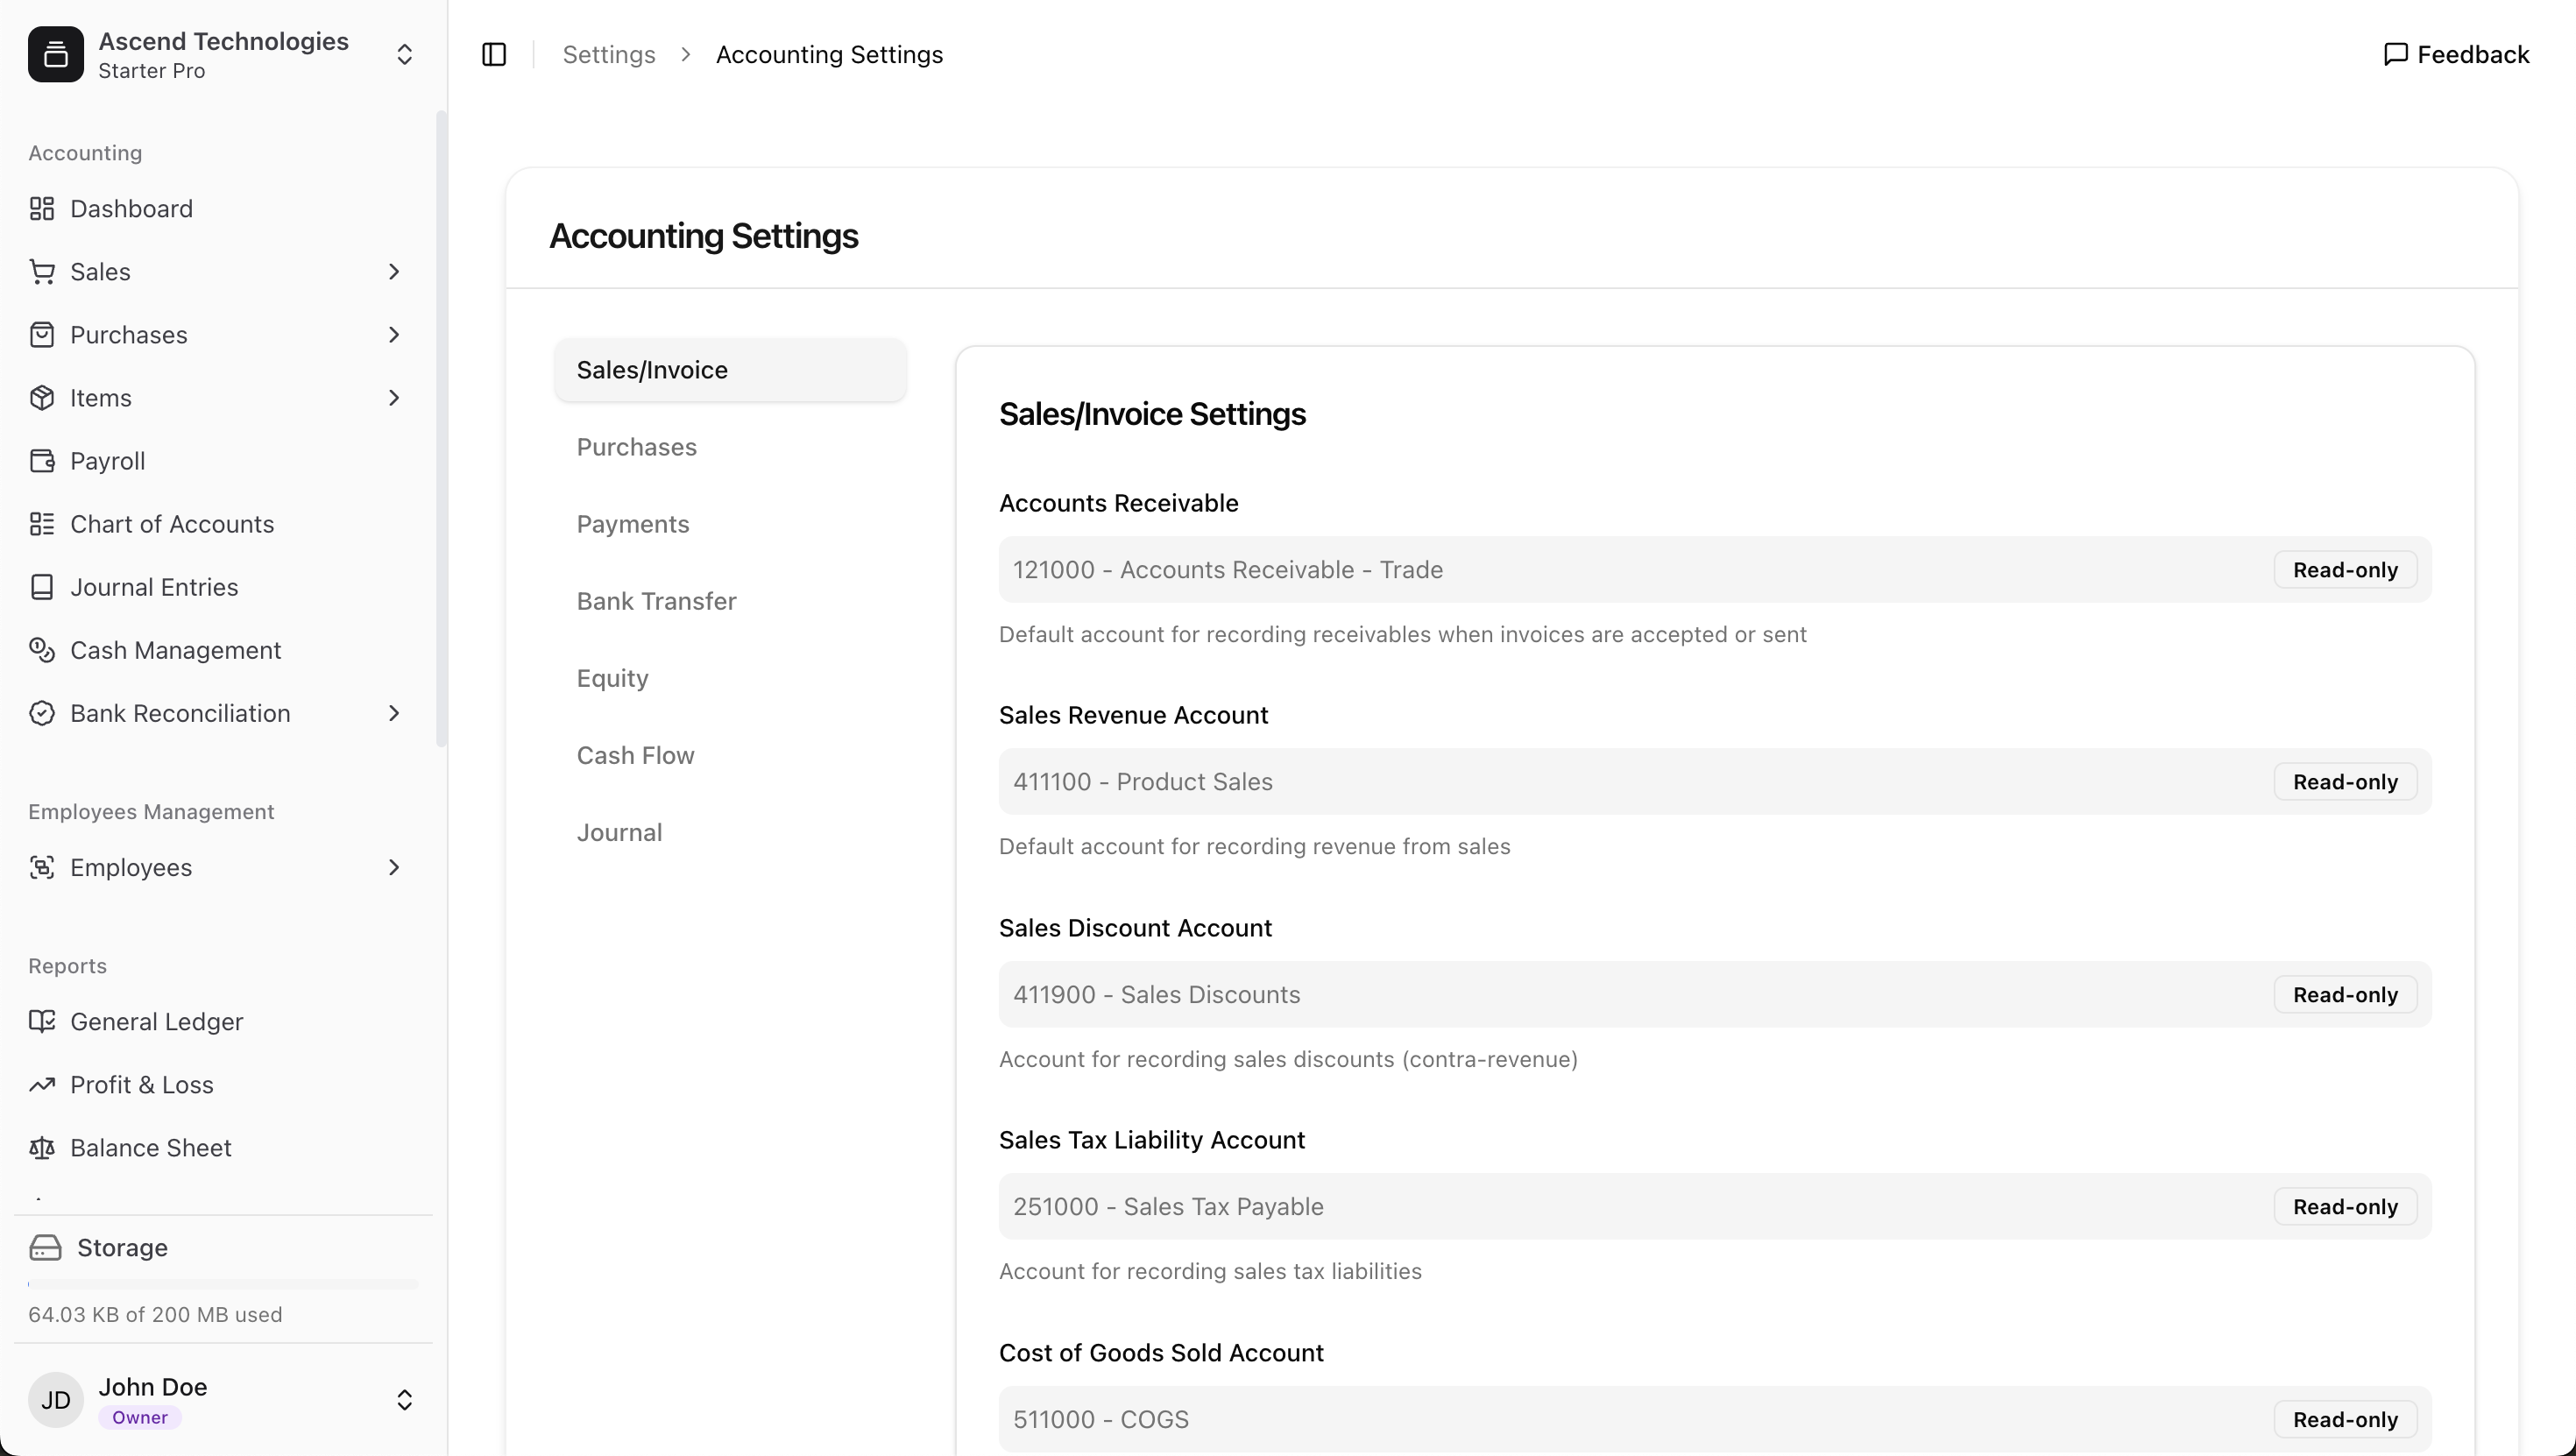Select the Sales/Invoice settings tab
Screen dimensions: 2576x1456
(x=730, y=369)
